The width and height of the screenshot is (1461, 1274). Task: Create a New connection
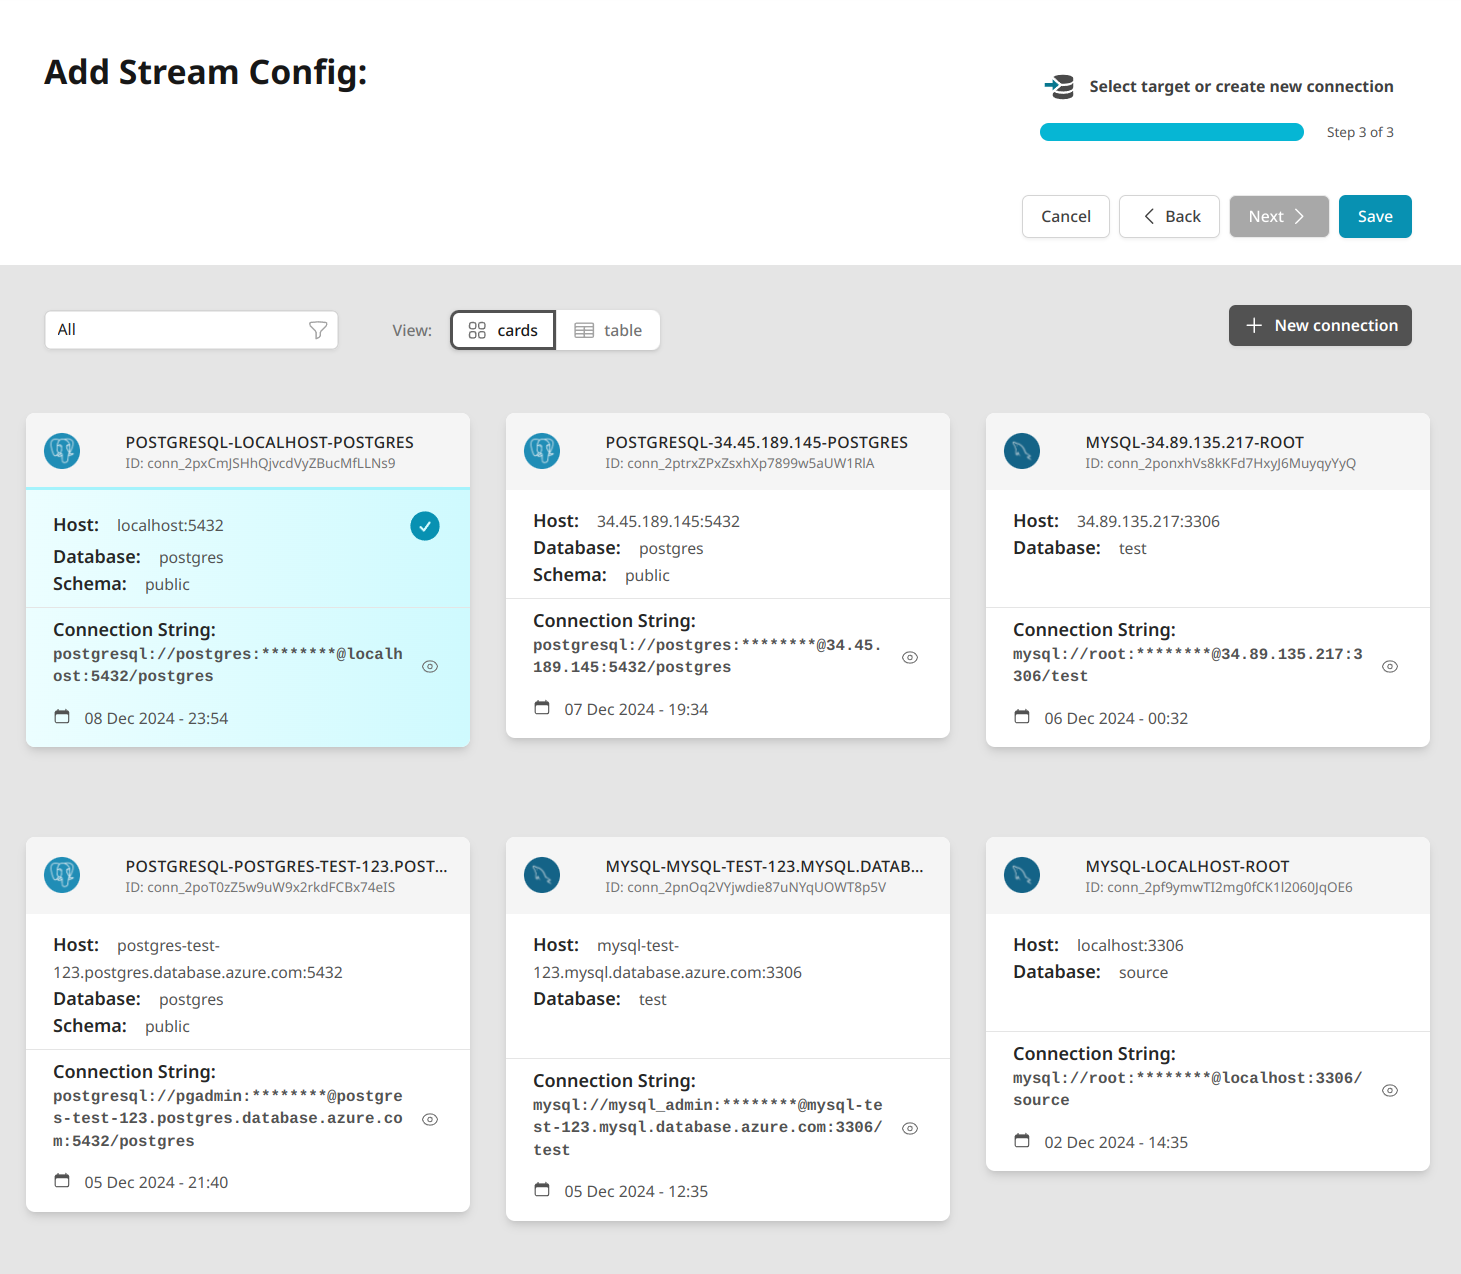click(x=1320, y=325)
